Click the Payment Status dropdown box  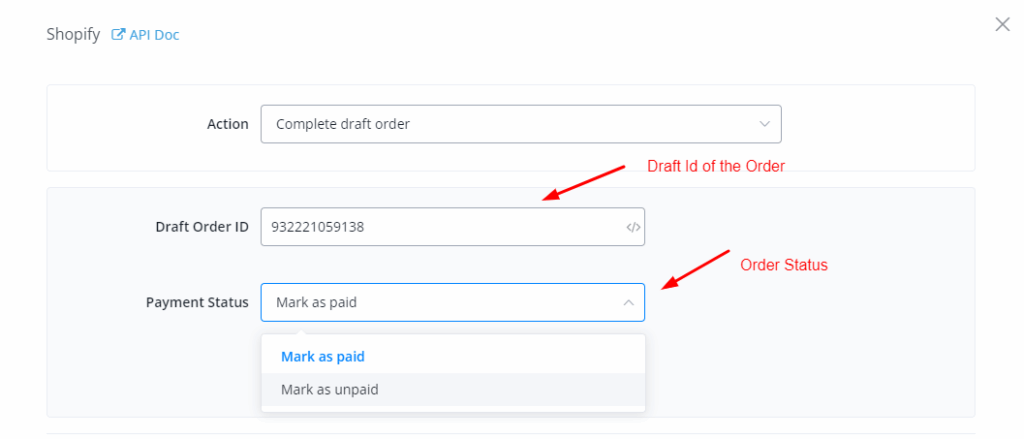[440, 302]
